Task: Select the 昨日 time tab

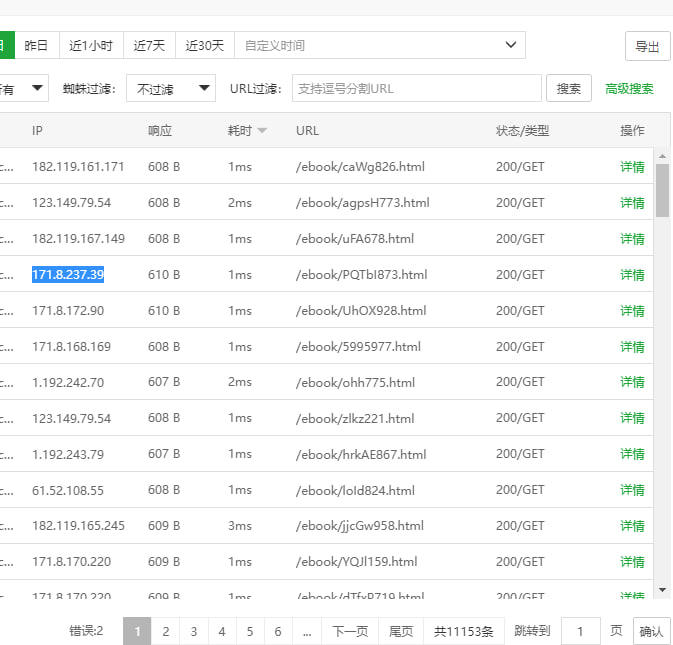Action: 36,45
